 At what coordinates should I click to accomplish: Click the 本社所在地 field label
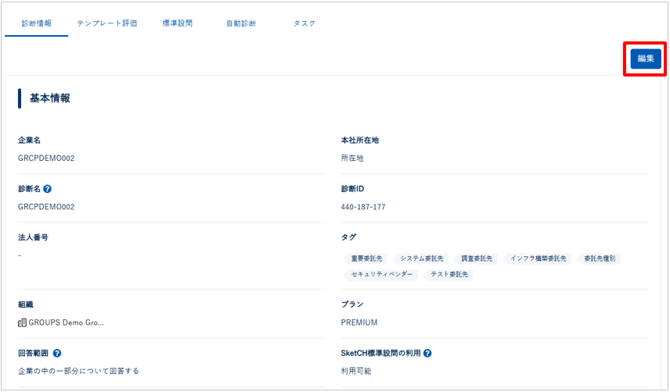[x=360, y=140]
